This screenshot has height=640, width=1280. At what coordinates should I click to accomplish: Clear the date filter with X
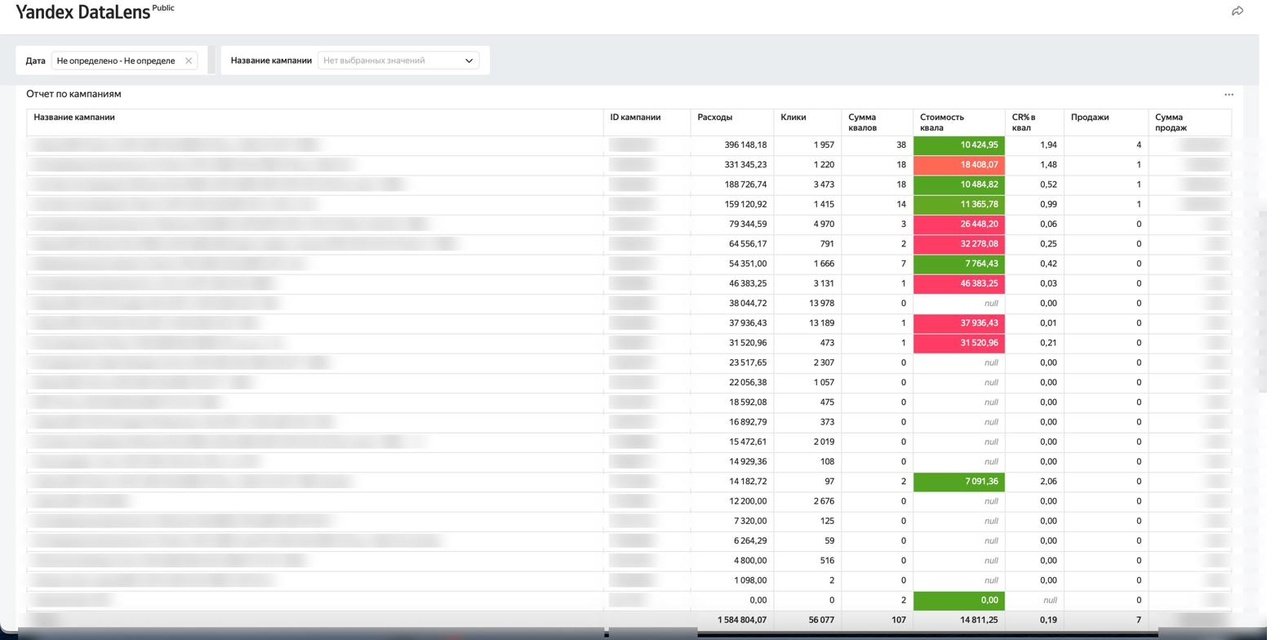click(x=188, y=60)
